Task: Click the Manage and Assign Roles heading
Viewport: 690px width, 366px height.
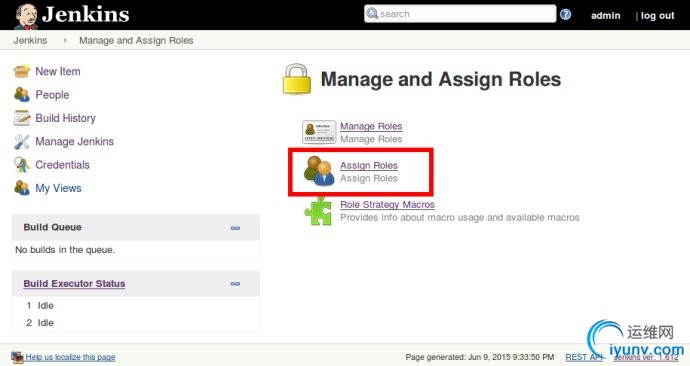Action: point(441,80)
